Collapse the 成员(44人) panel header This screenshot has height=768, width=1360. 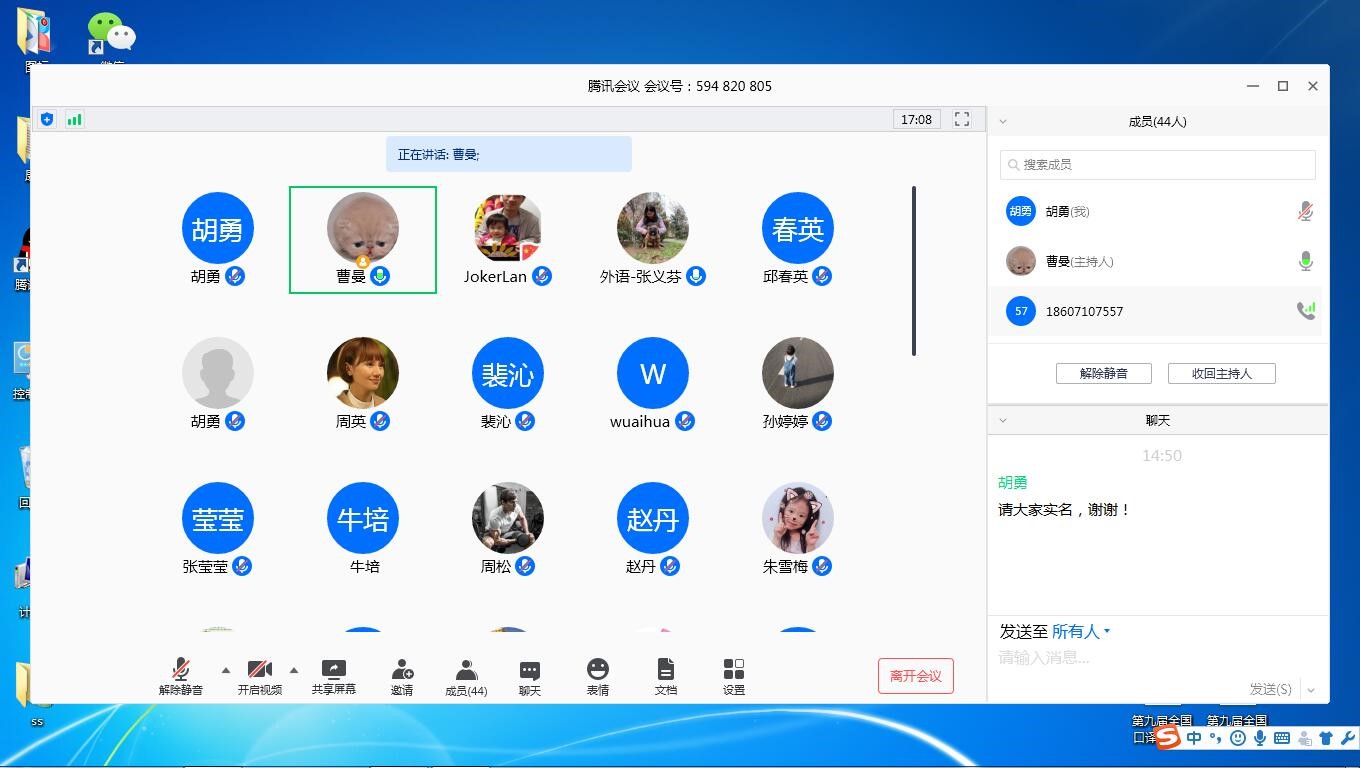[x=1003, y=122]
